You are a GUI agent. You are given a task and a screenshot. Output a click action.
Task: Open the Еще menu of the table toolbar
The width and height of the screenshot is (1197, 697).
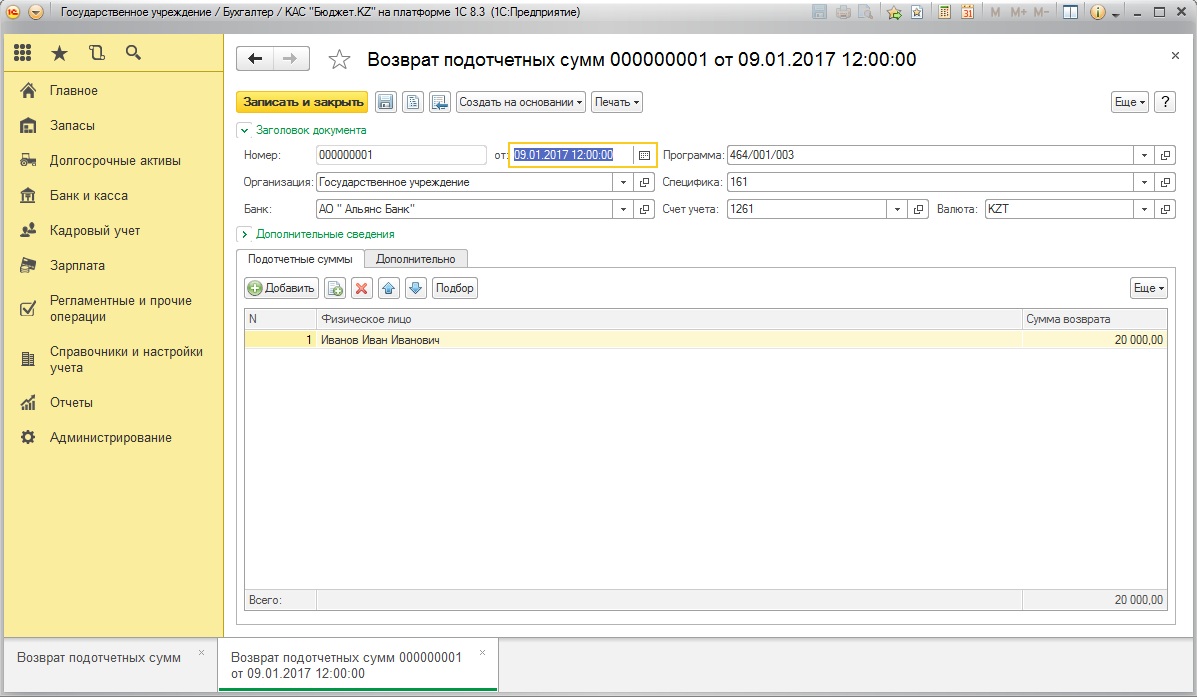click(1149, 288)
